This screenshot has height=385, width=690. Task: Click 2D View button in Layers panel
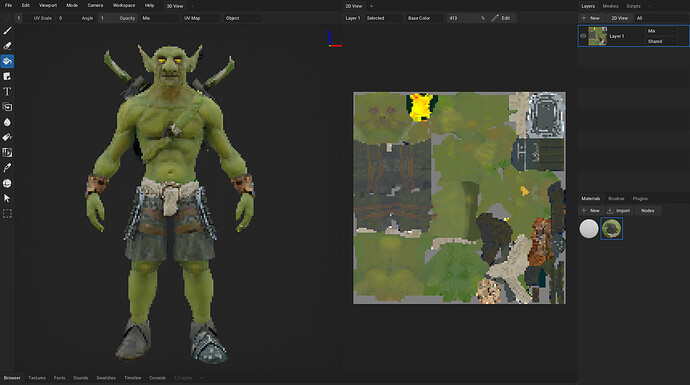[x=619, y=18]
